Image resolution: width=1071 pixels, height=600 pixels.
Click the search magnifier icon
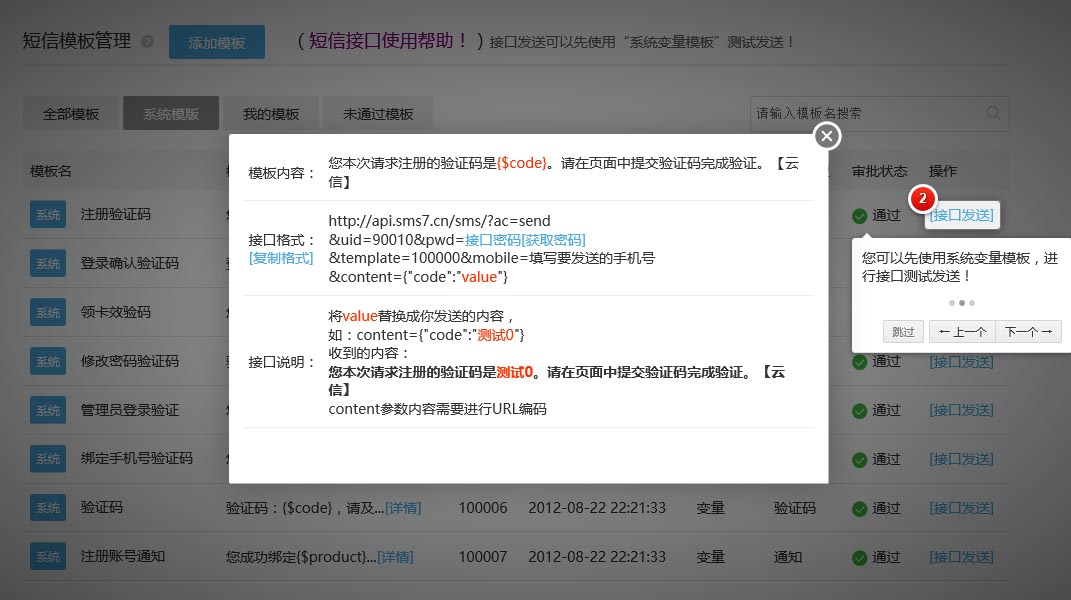point(993,113)
